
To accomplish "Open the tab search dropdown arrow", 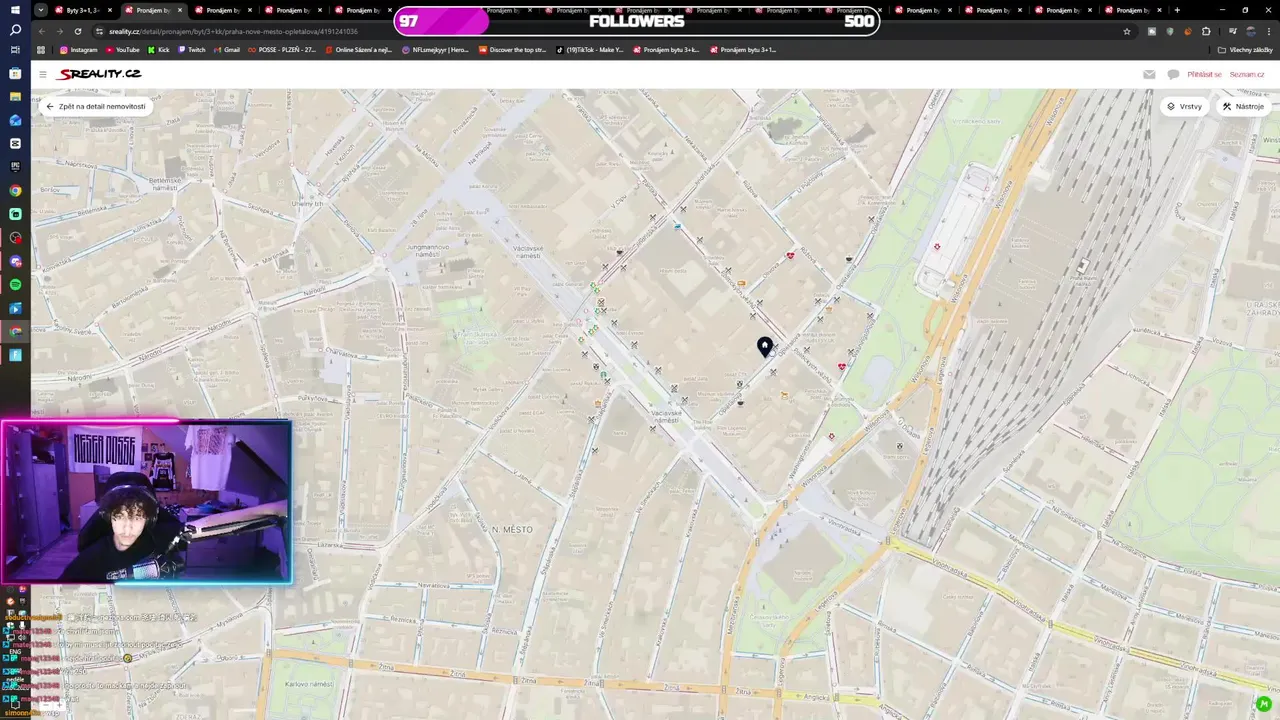I will 40,10.
